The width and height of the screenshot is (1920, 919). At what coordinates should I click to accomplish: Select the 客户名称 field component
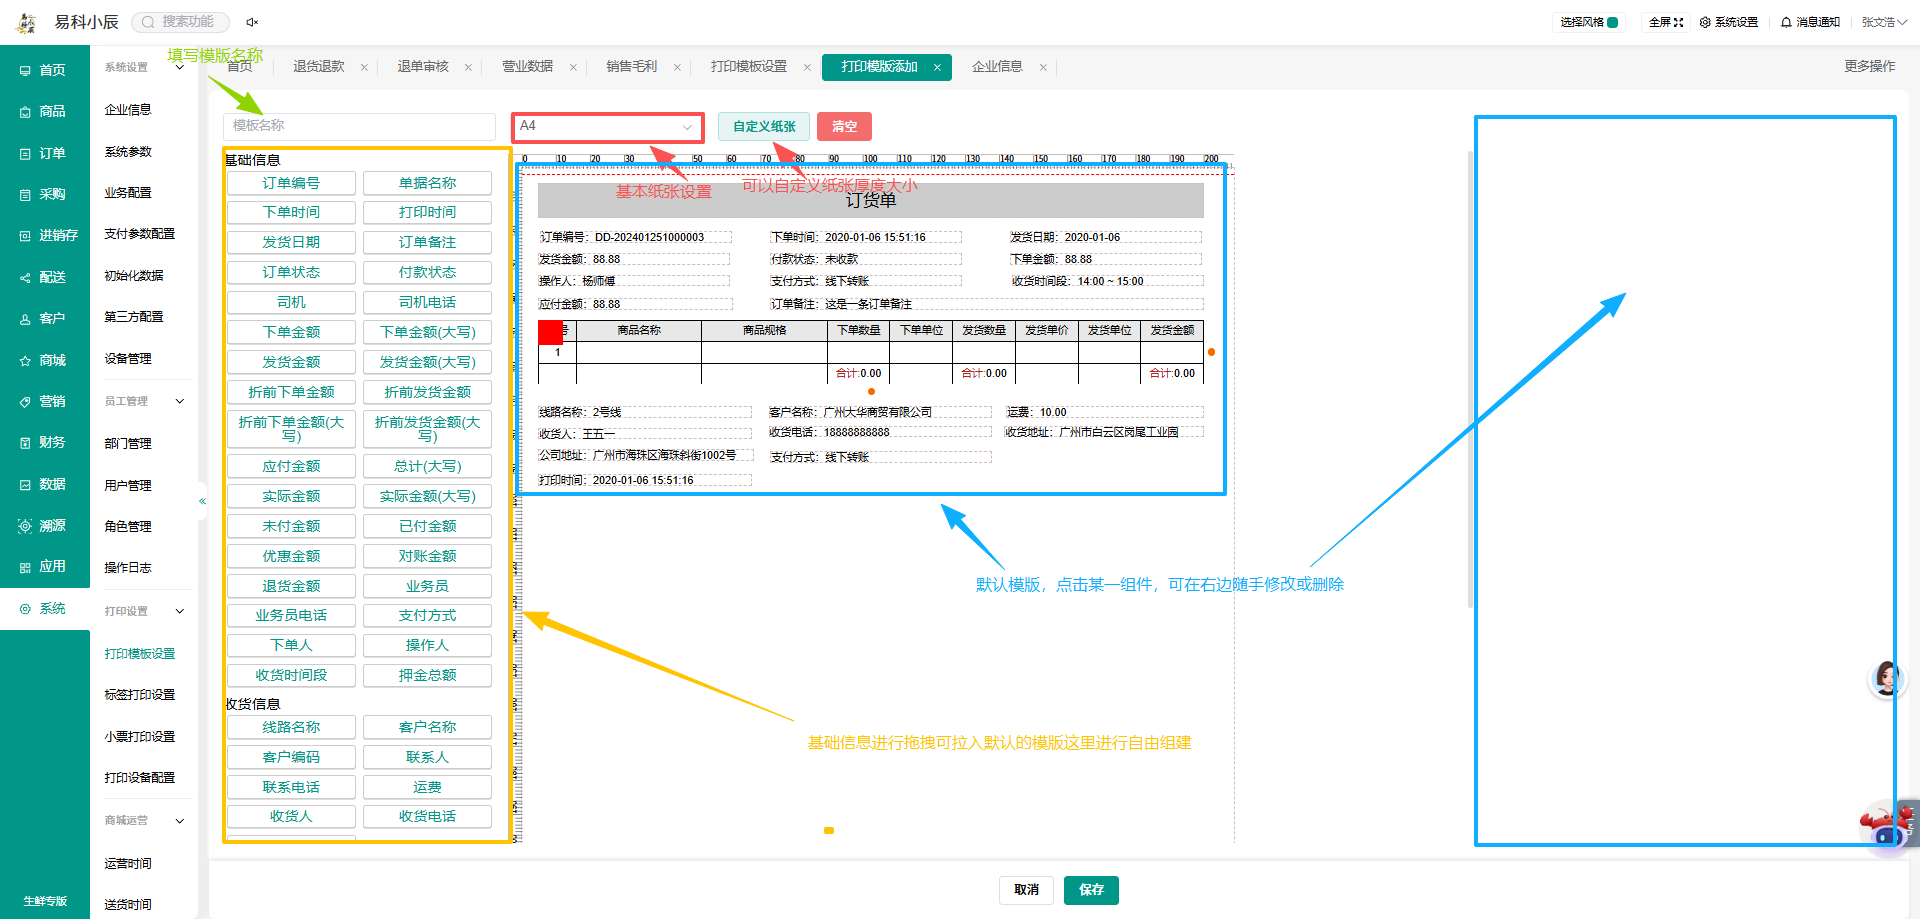point(427,727)
